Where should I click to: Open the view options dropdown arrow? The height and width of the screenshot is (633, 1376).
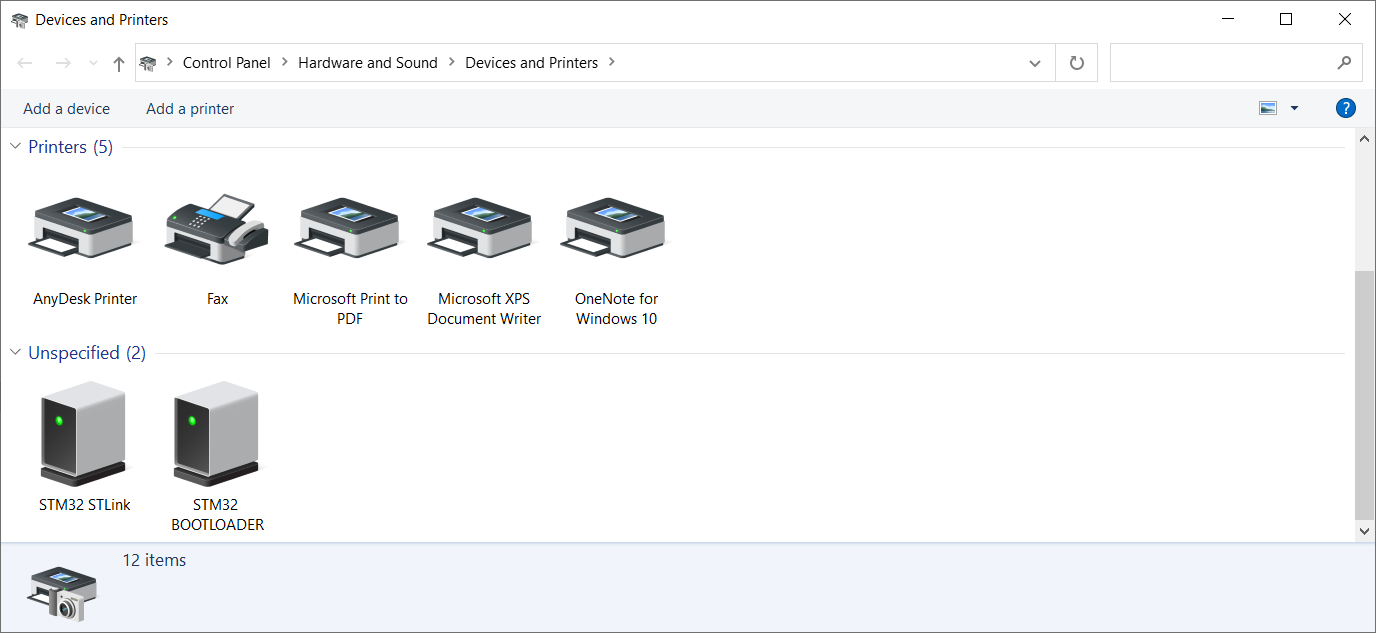click(x=1295, y=108)
